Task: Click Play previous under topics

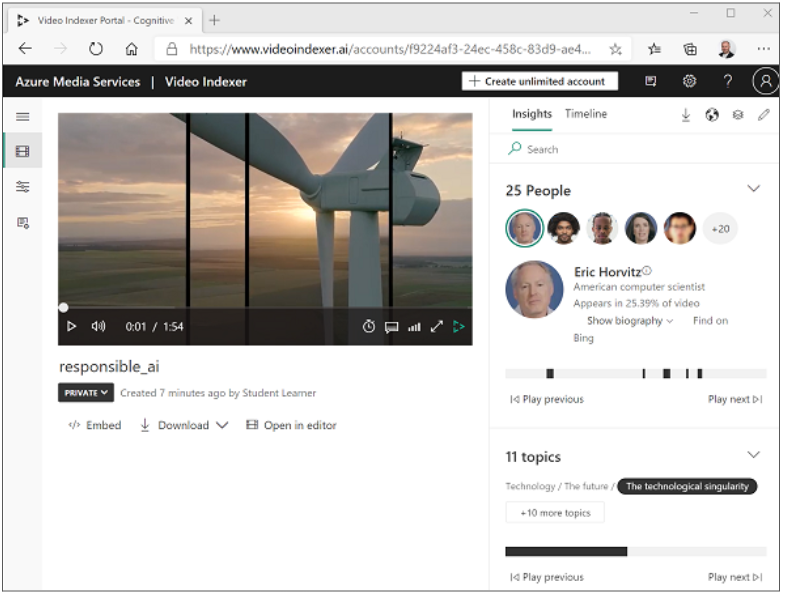Action: [549, 579]
